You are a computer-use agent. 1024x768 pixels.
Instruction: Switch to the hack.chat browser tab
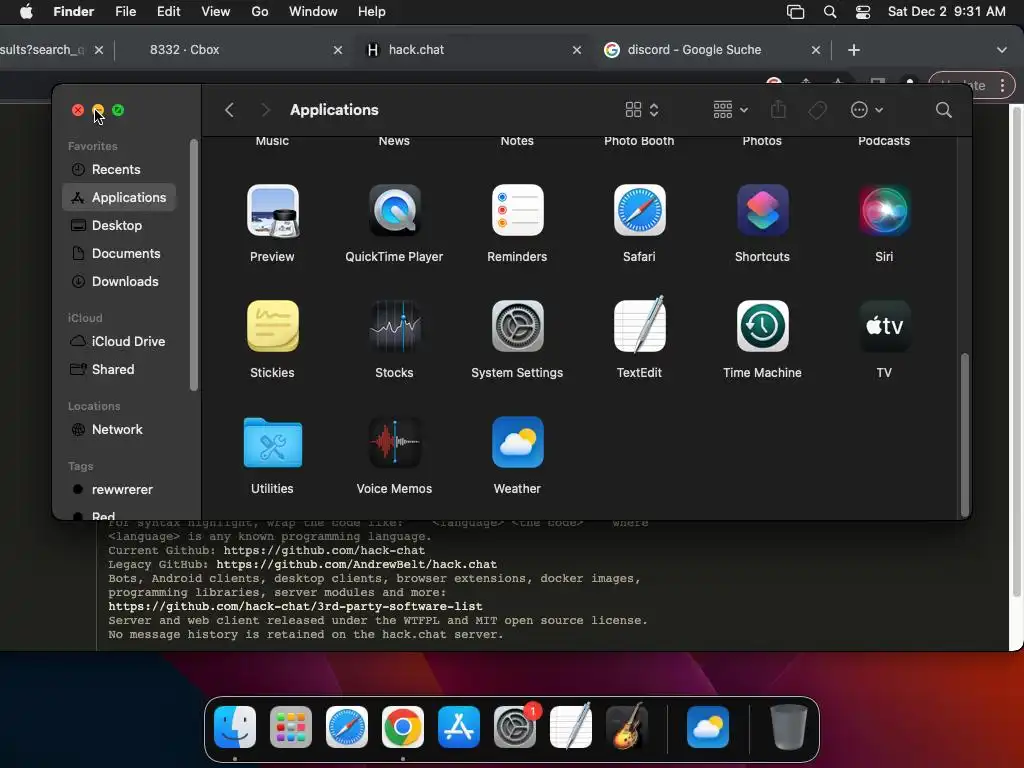pos(416,50)
